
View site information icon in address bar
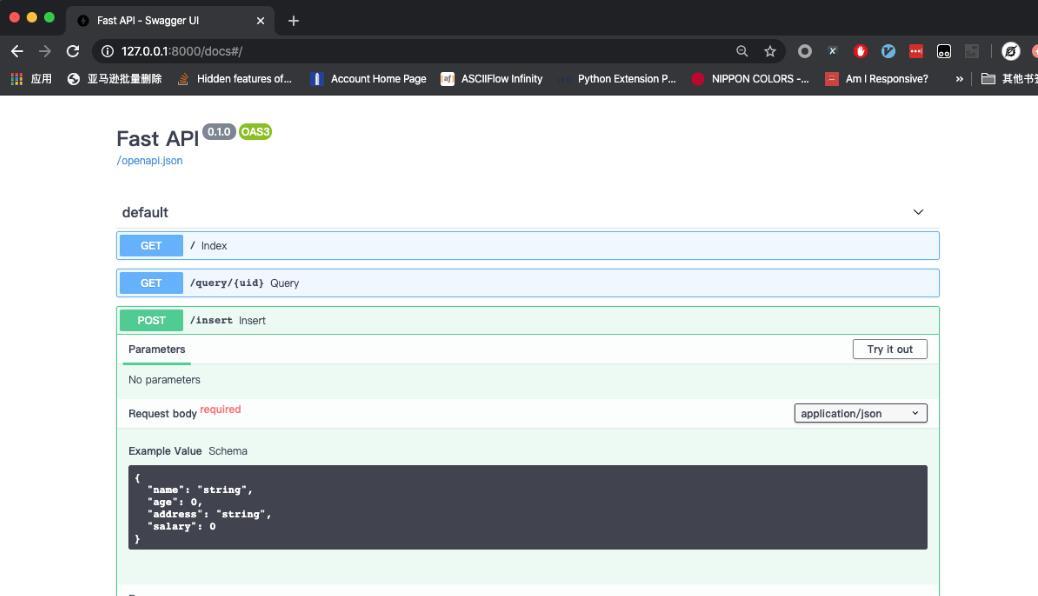pyautogui.click(x=107, y=51)
